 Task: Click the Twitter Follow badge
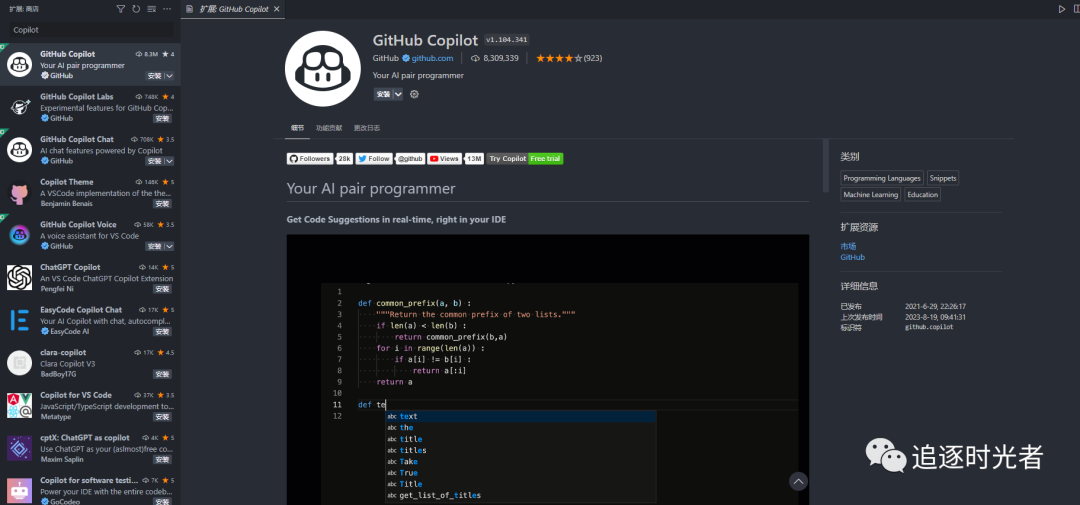point(373,158)
